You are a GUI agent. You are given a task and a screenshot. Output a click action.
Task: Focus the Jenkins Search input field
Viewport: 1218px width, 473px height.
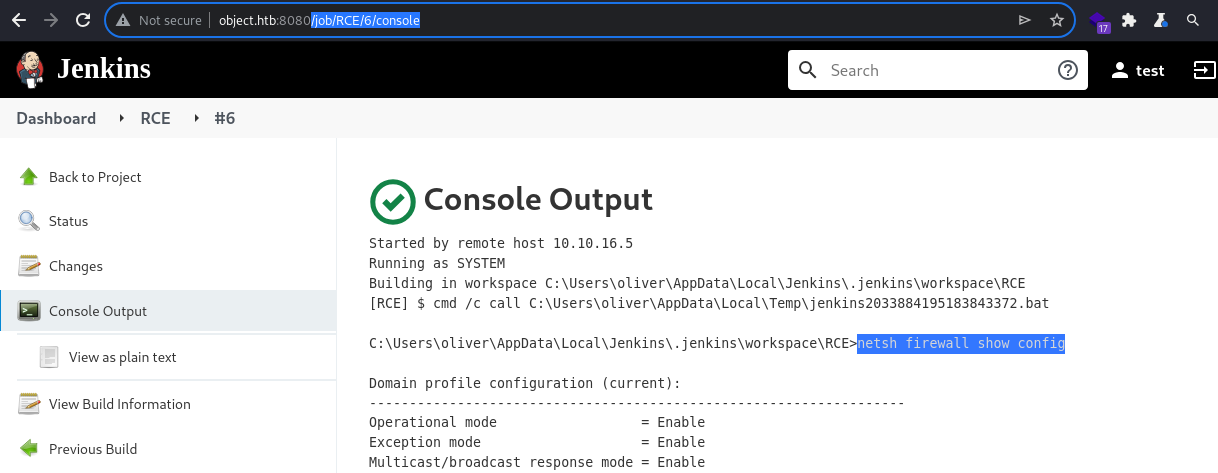935,70
